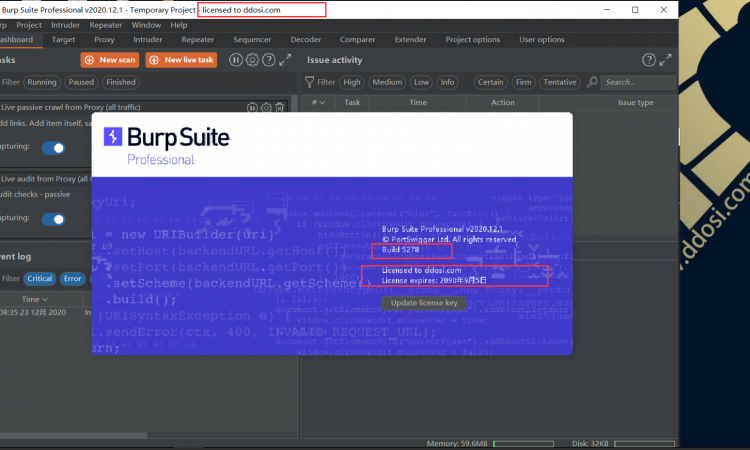
Task: Expand the Tasks panel to full size
Action: (285, 60)
